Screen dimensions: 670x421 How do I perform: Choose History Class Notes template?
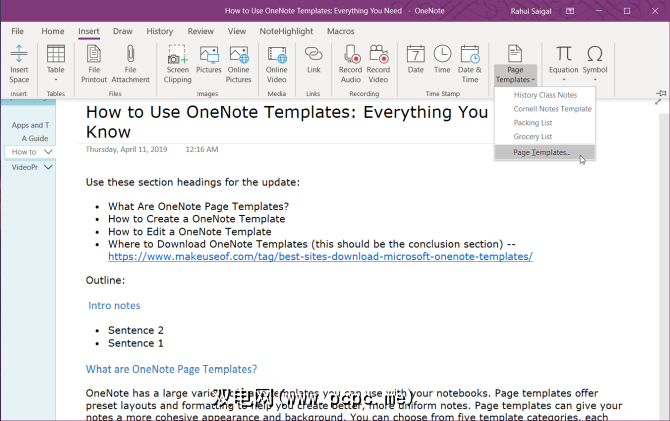[x=545, y=95]
